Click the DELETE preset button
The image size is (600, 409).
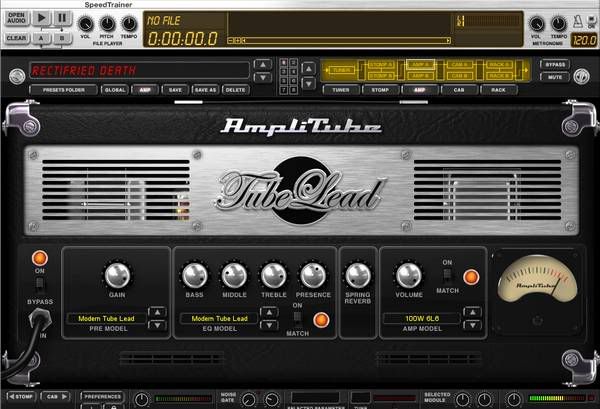pos(235,90)
